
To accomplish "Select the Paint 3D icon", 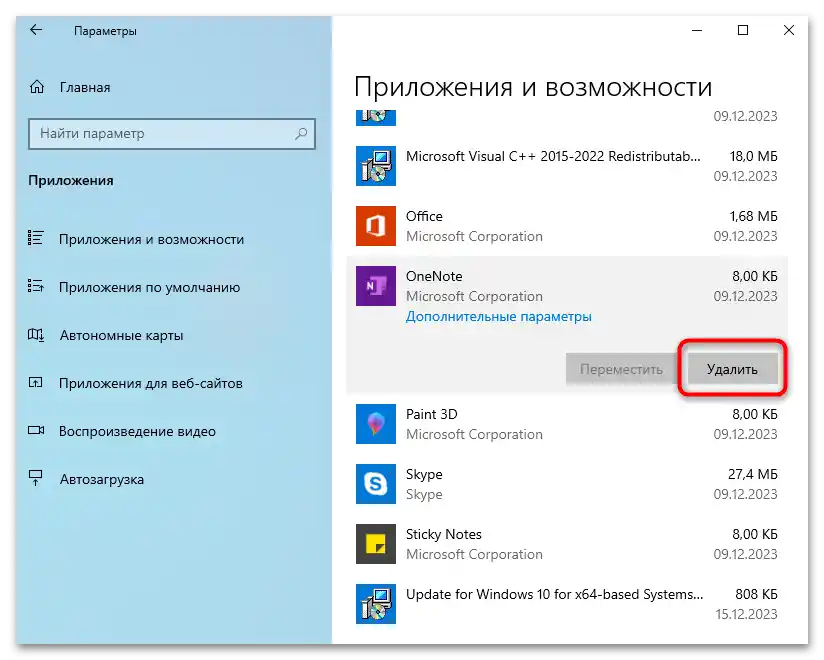I will 375,424.
